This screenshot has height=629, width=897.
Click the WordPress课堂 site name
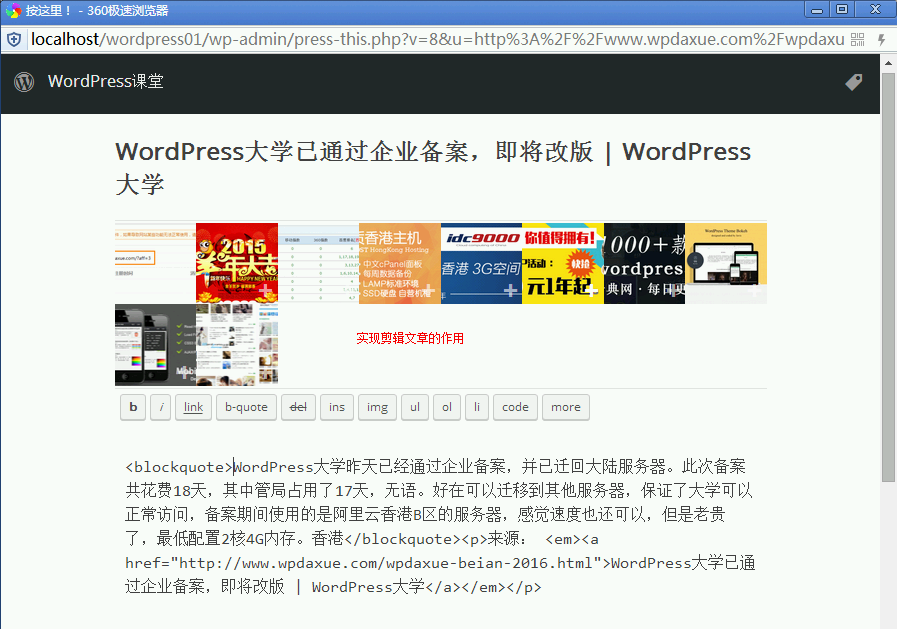click(x=106, y=82)
